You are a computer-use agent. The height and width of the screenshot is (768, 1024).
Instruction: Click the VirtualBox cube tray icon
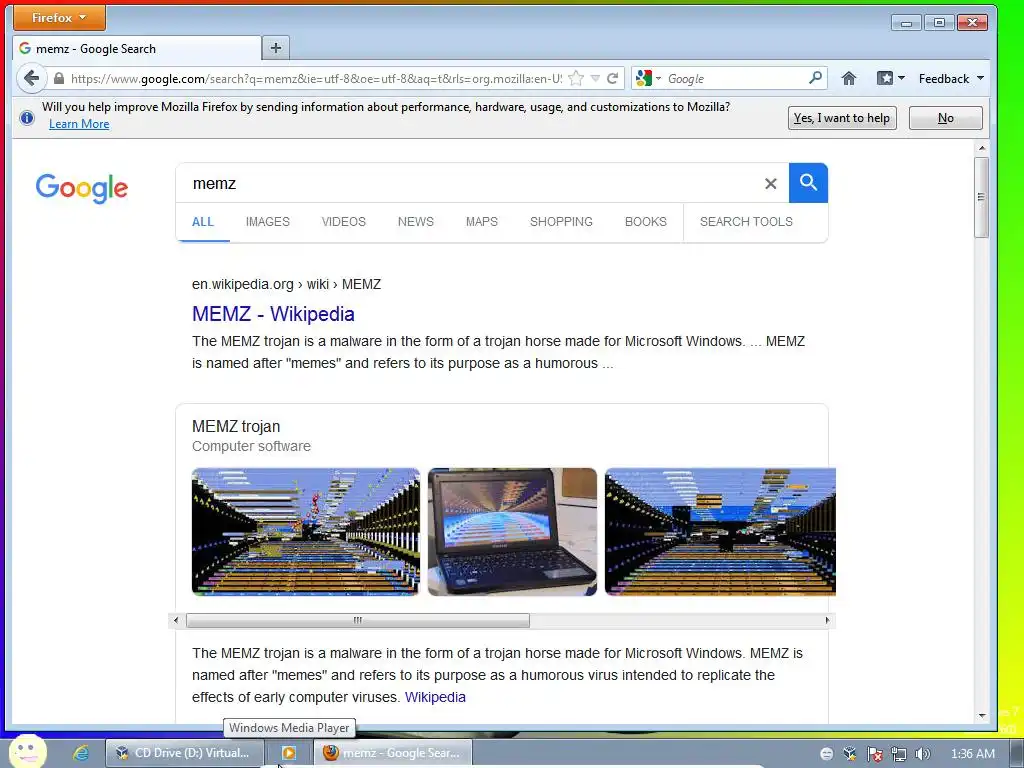click(x=850, y=754)
